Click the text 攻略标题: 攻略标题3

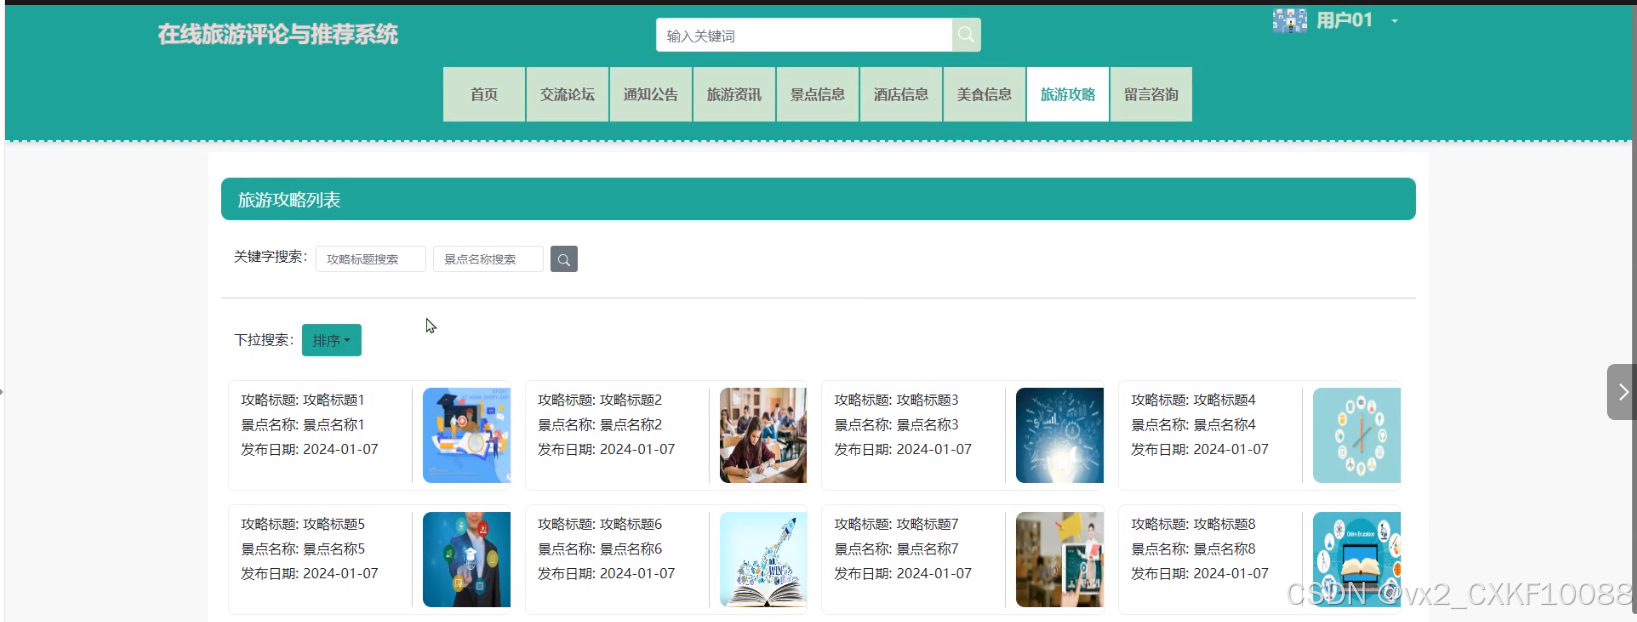coord(897,400)
